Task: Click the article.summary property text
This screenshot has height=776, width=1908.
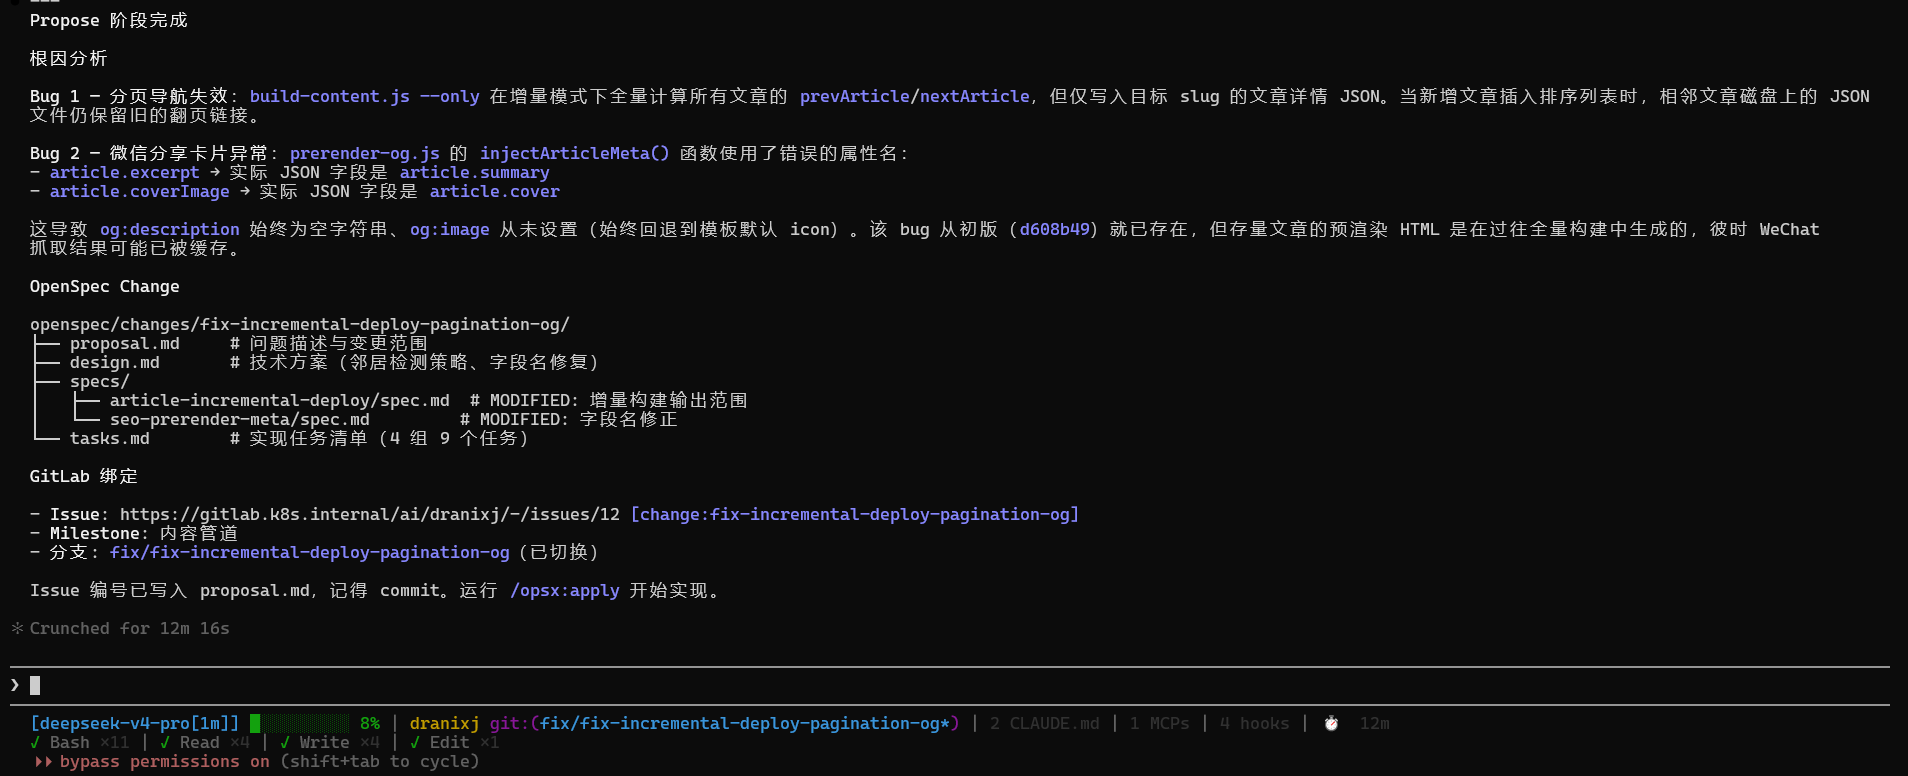Action: point(475,172)
